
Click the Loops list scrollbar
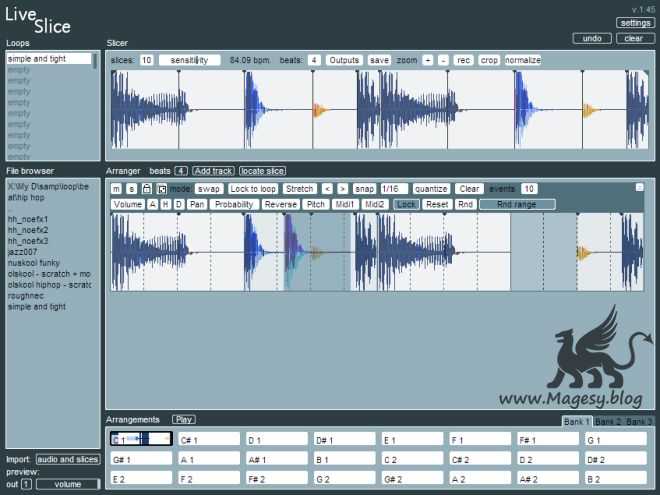[x=95, y=61]
